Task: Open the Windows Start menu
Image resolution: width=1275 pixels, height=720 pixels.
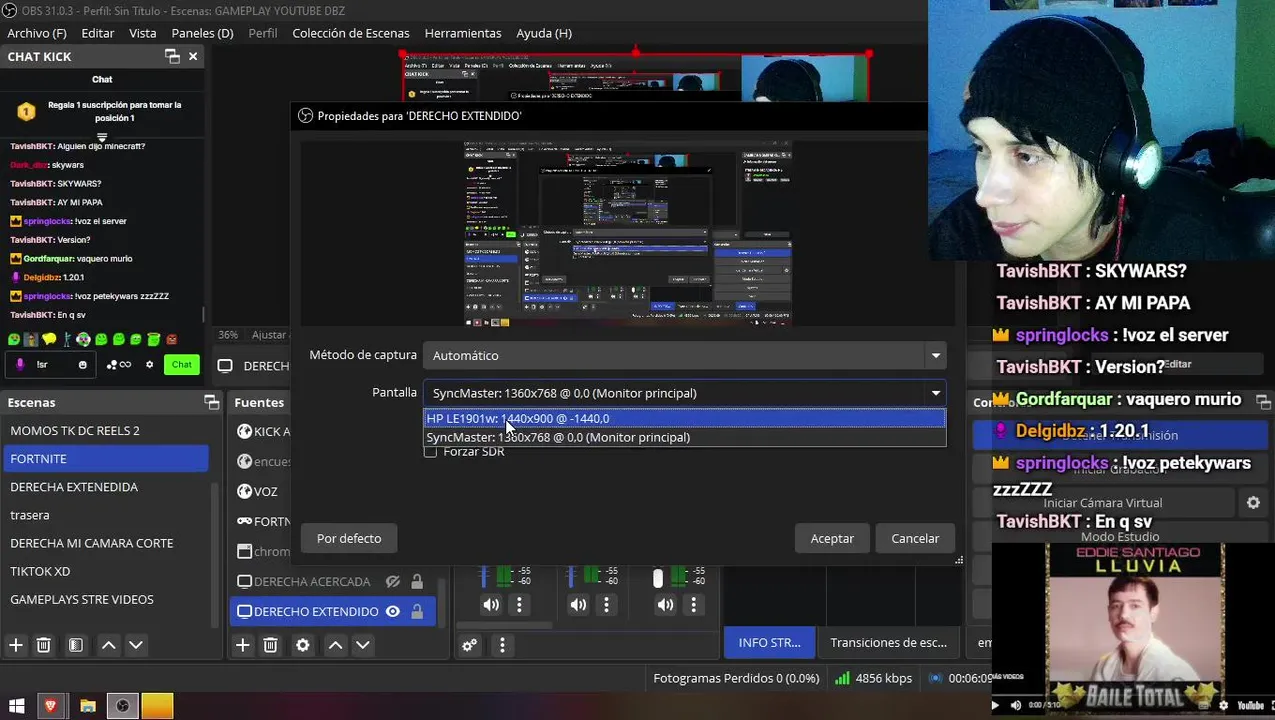Action: coord(16,706)
